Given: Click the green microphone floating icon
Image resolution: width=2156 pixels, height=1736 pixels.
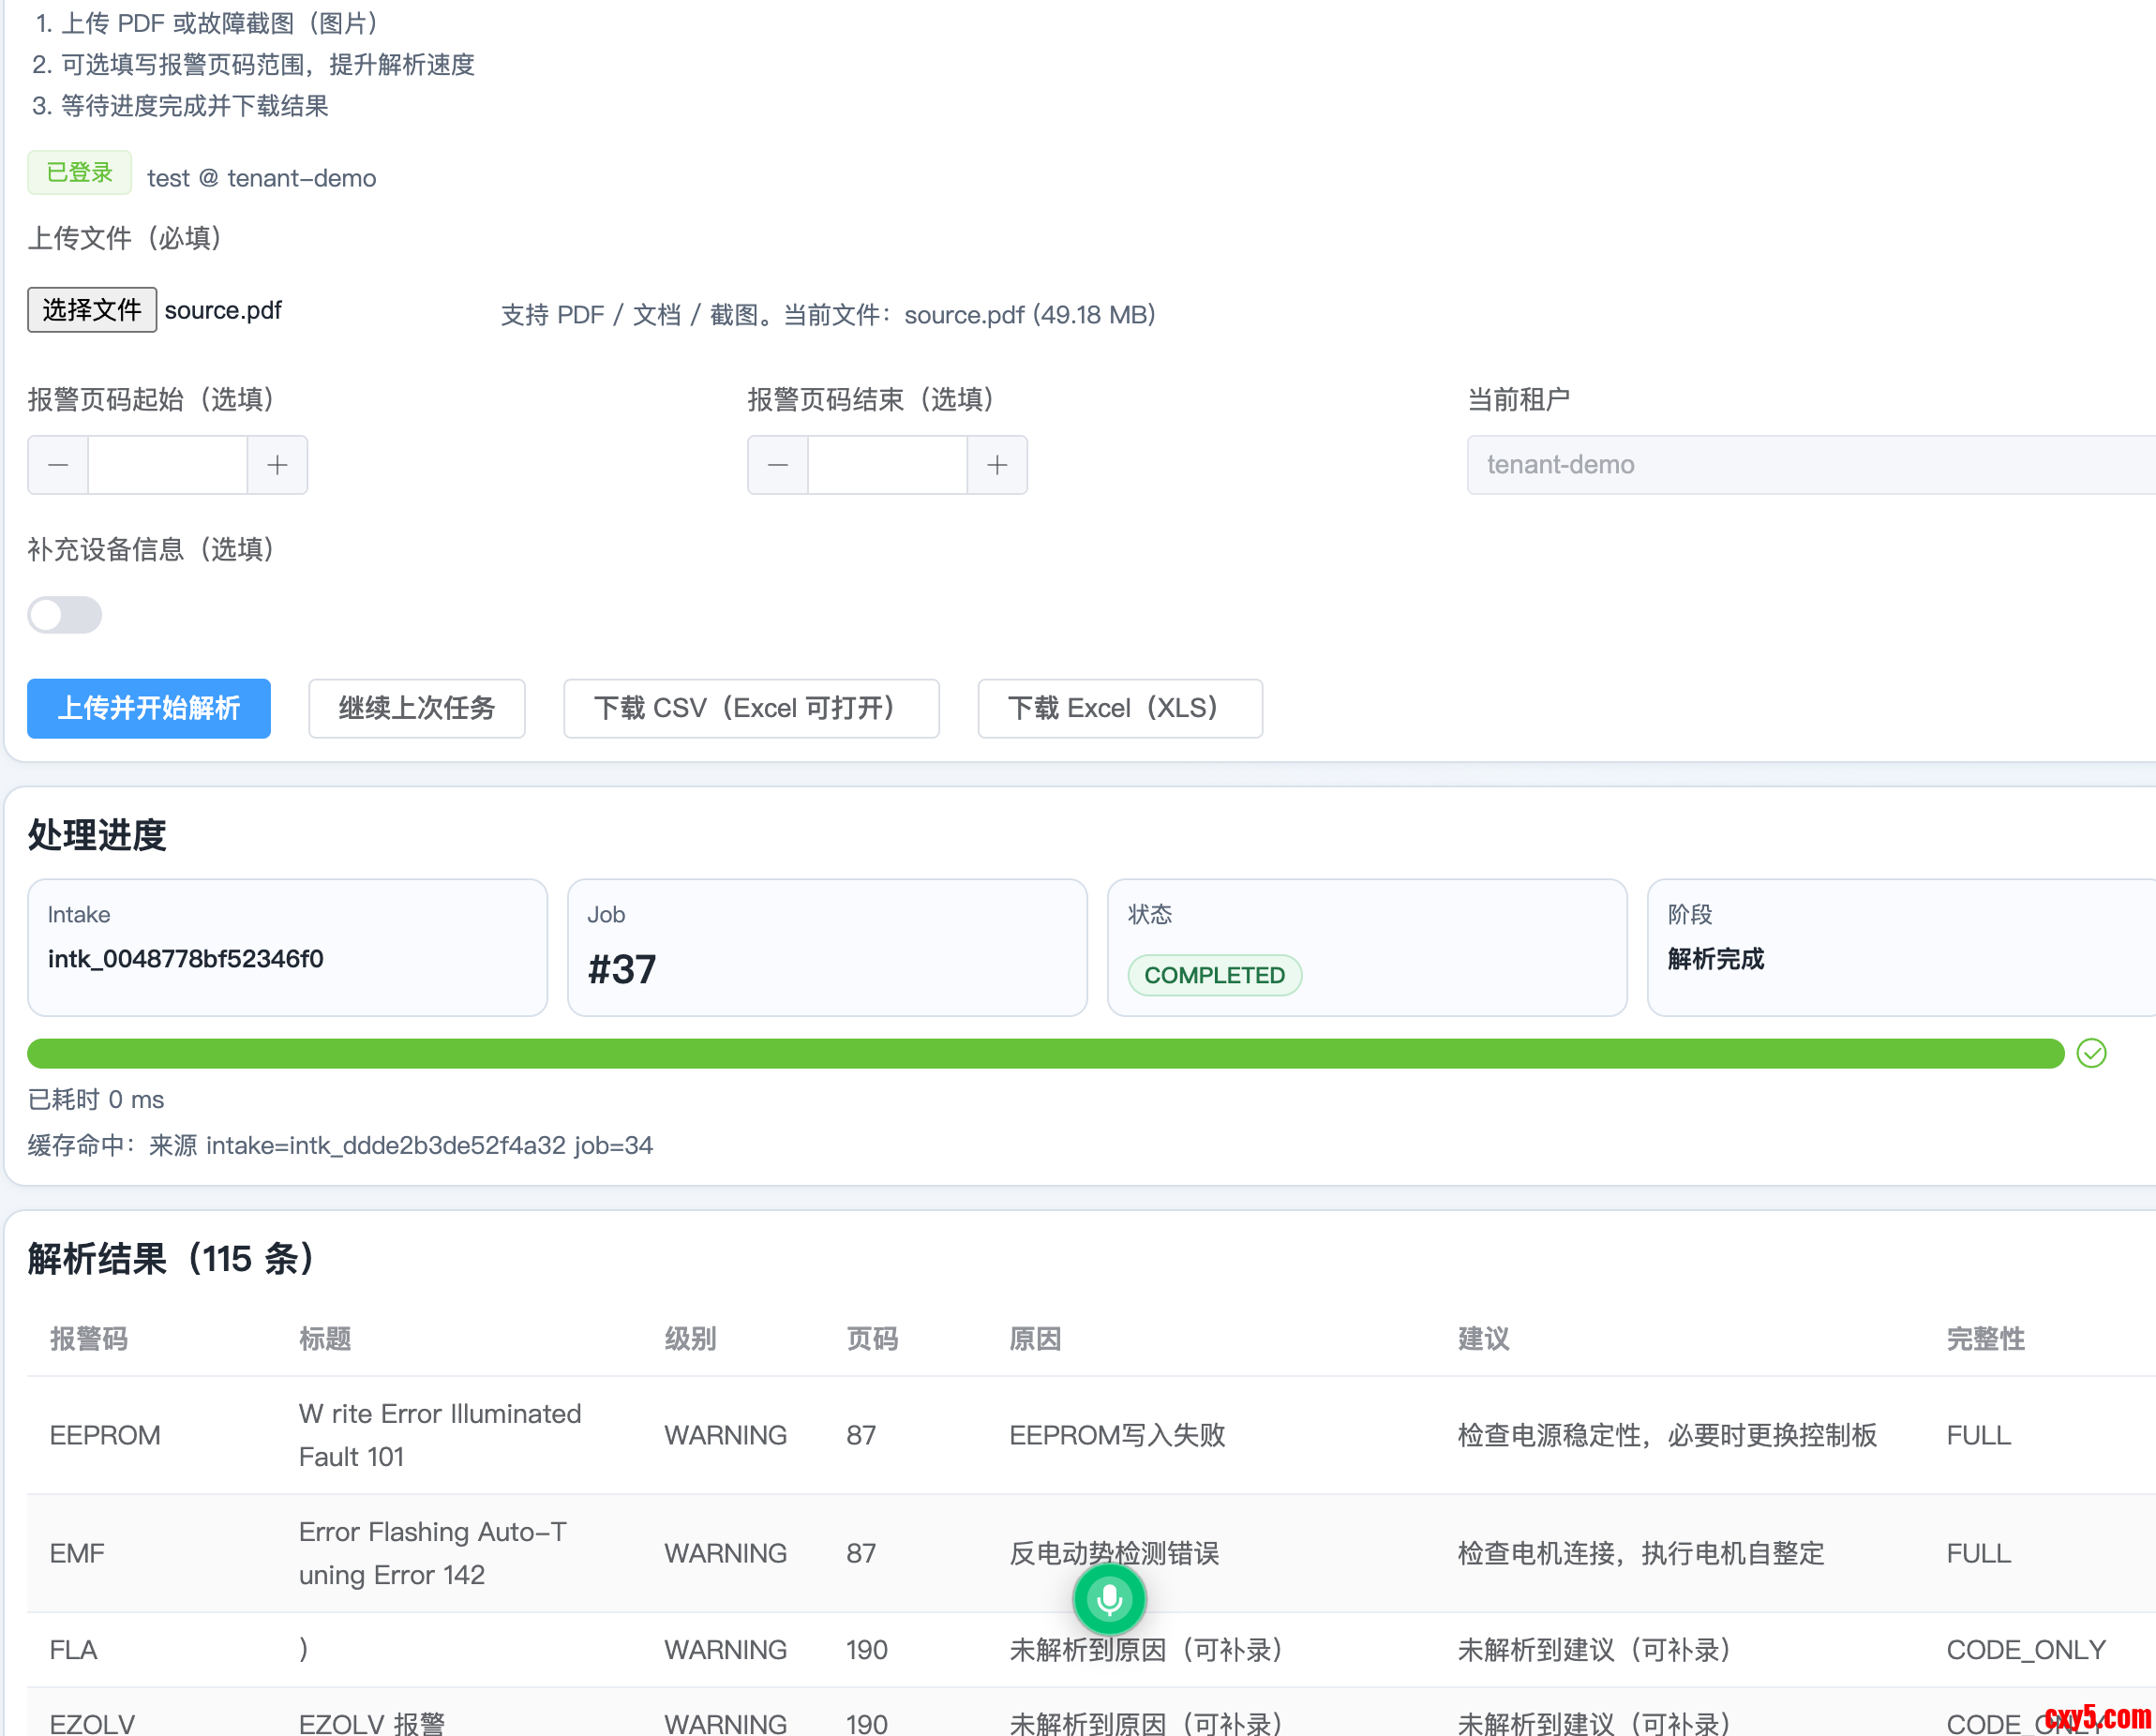Looking at the screenshot, I should [1108, 1599].
